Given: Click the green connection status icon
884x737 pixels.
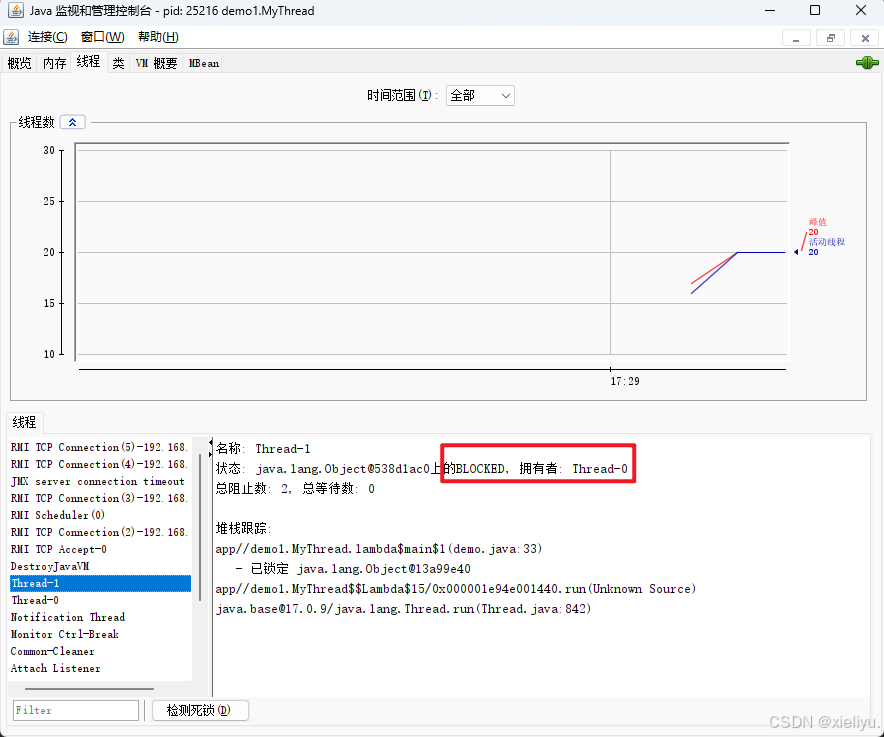Looking at the screenshot, I should tap(867, 63).
